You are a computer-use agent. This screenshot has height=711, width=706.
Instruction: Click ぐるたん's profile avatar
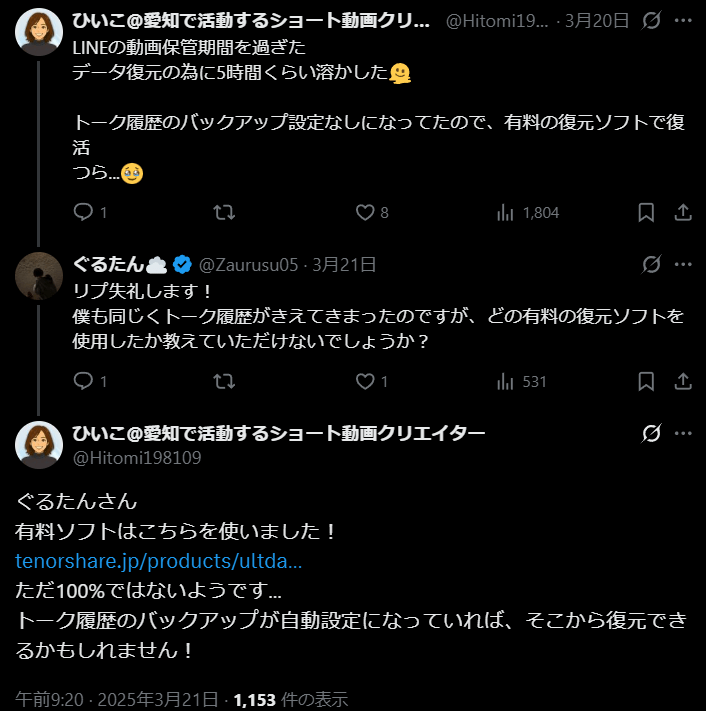(38, 275)
